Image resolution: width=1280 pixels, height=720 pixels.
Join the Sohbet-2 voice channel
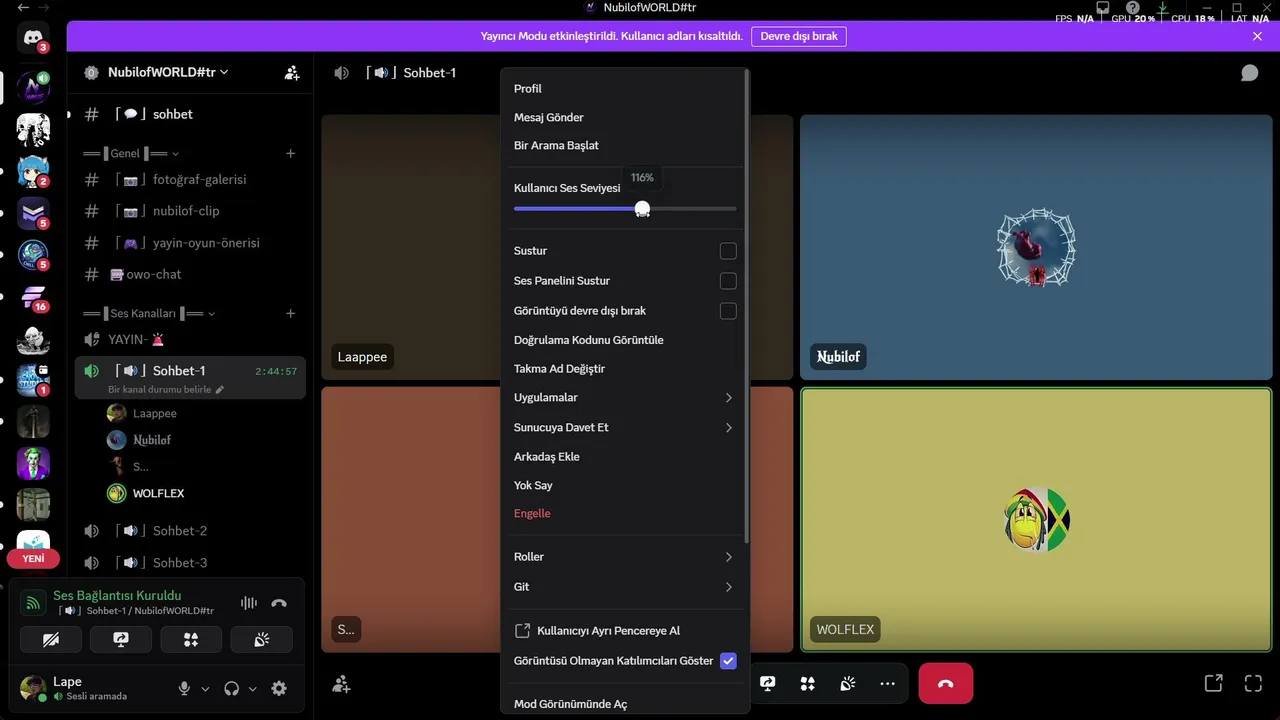coord(190,531)
